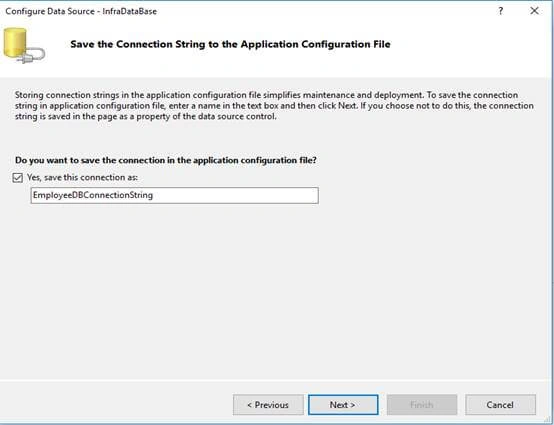Click the "Do you want to save the connection" question text

coord(166,160)
